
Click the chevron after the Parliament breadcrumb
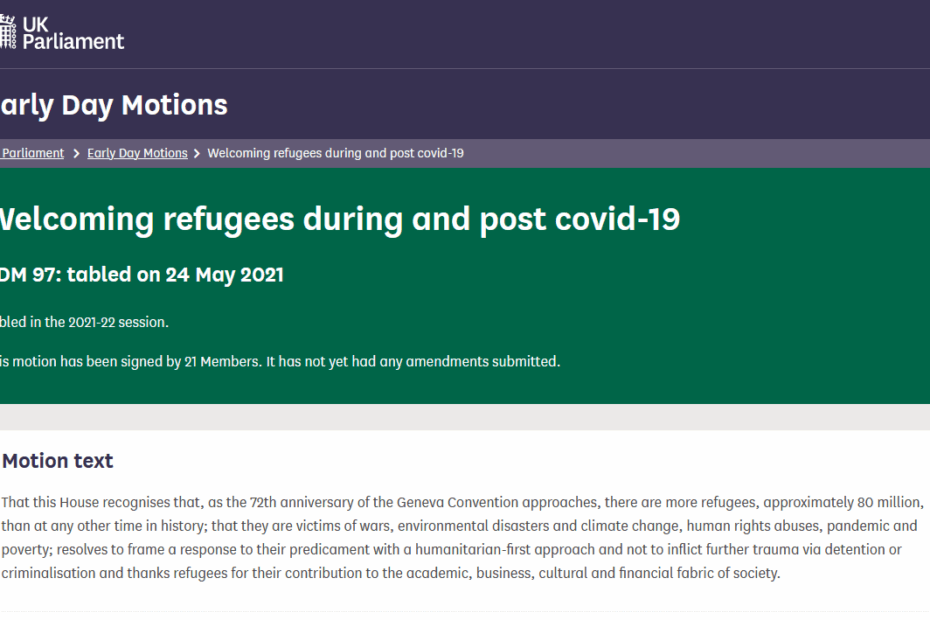point(76,153)
